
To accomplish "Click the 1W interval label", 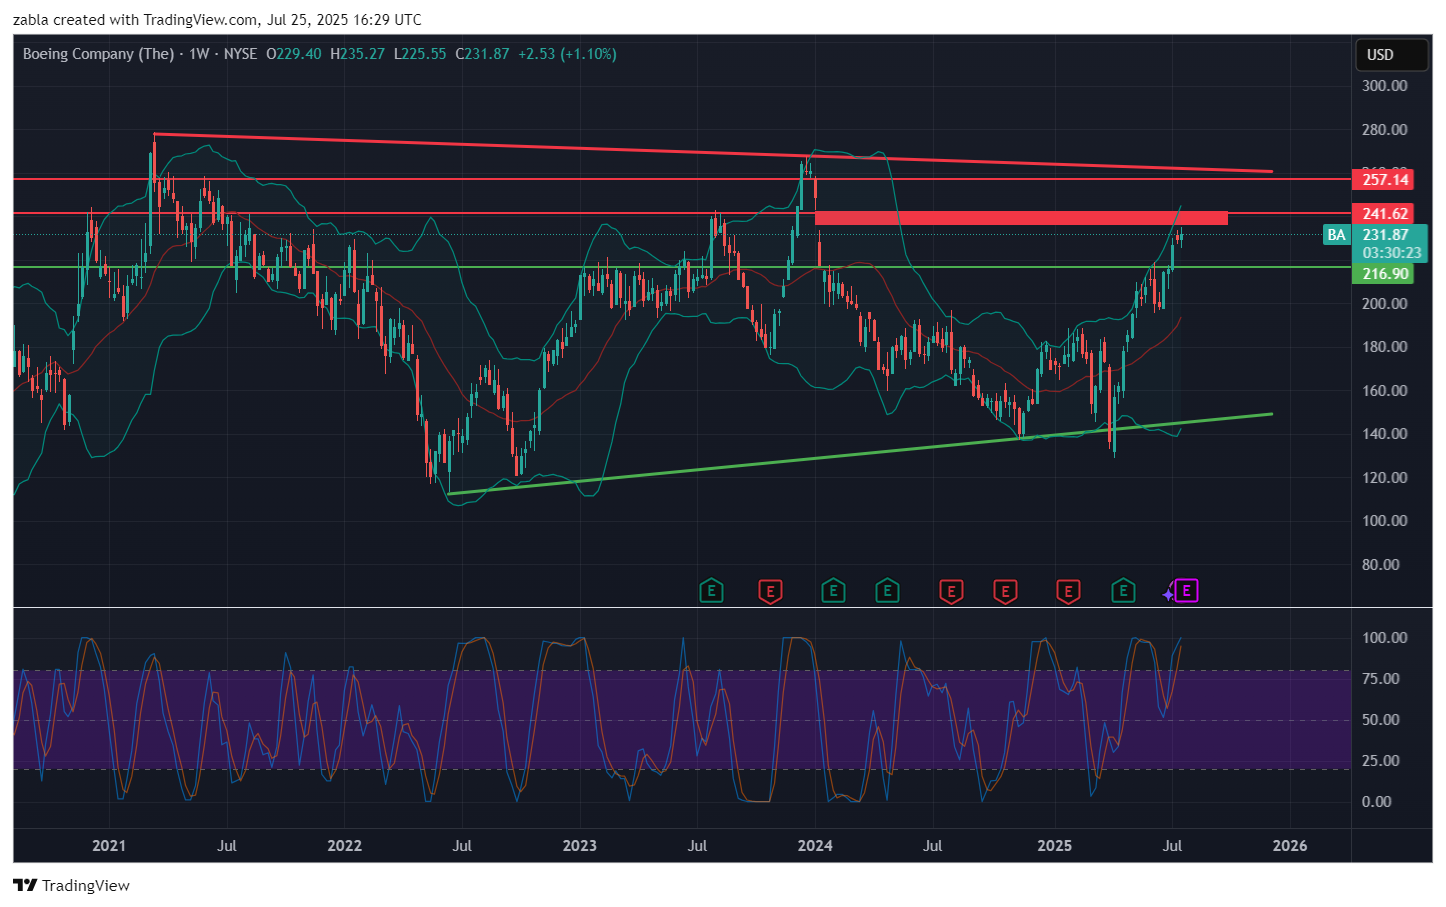I will coord(199,54).
